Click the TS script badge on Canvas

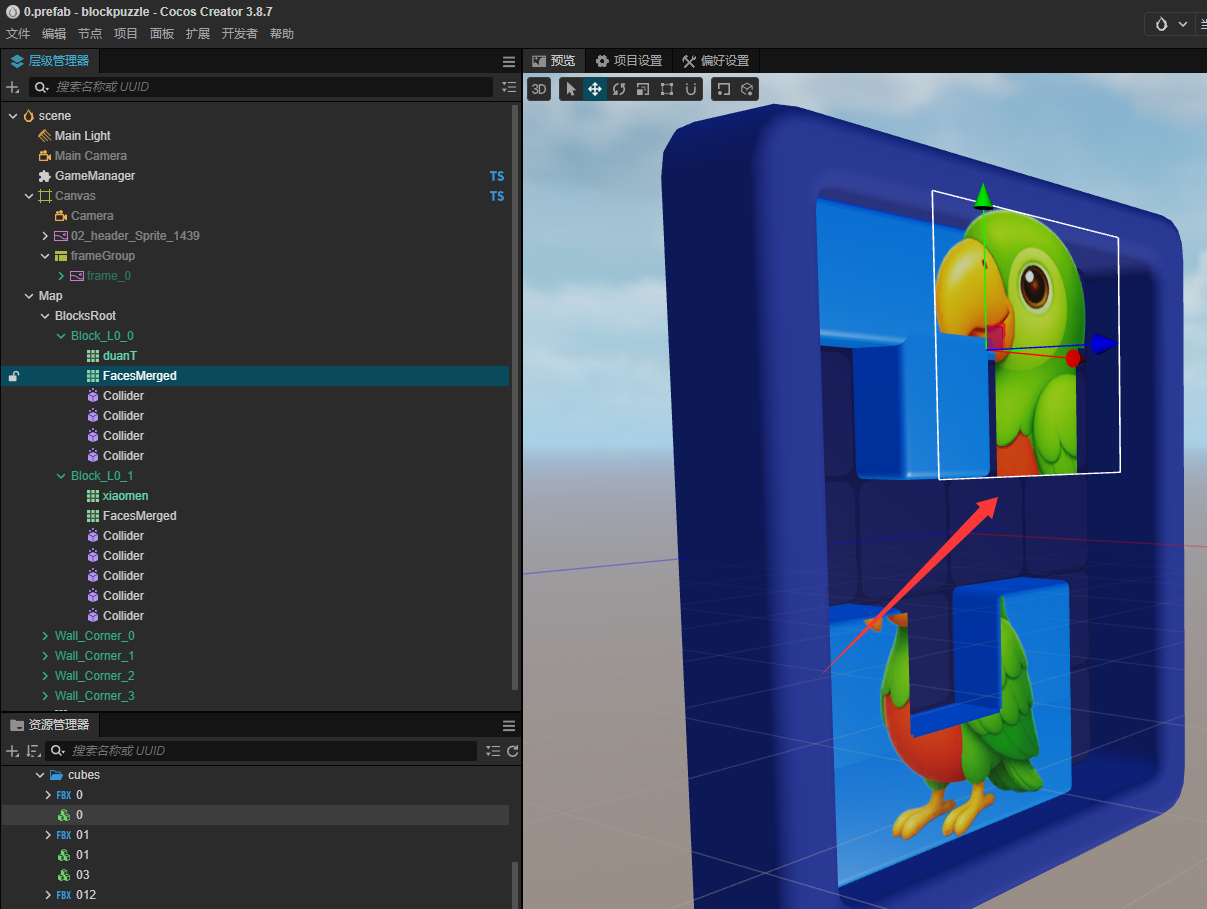coord(497,196)
